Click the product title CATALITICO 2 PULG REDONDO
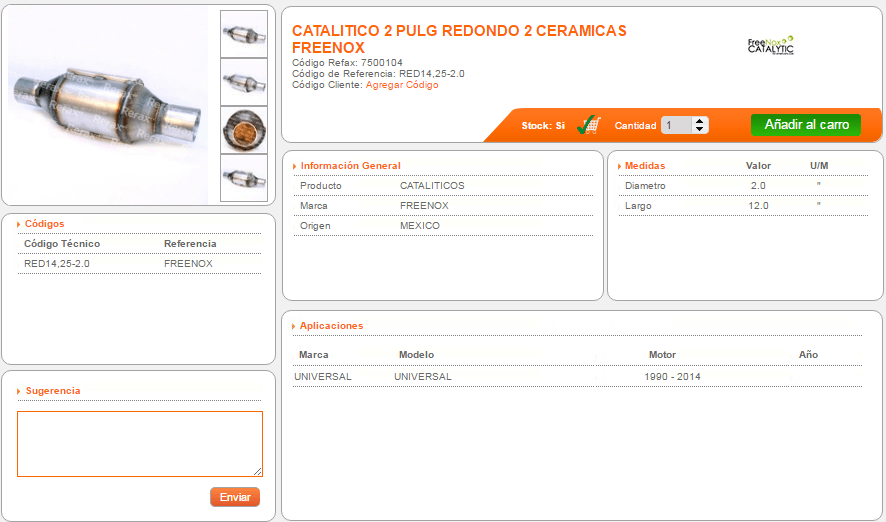This screenshot has width=886, height=522. point(459,39)
